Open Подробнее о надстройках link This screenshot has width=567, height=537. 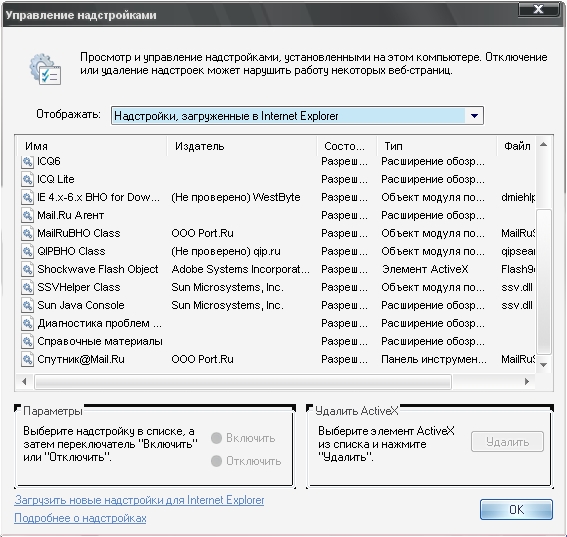[x=80, y=518]
